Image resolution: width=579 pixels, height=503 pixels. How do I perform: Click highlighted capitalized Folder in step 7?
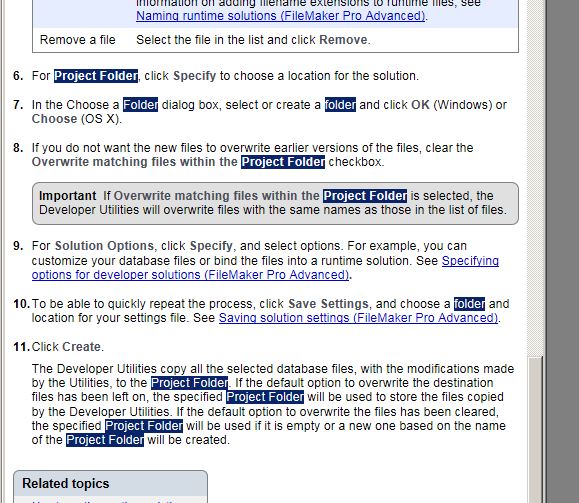(140, 105)
